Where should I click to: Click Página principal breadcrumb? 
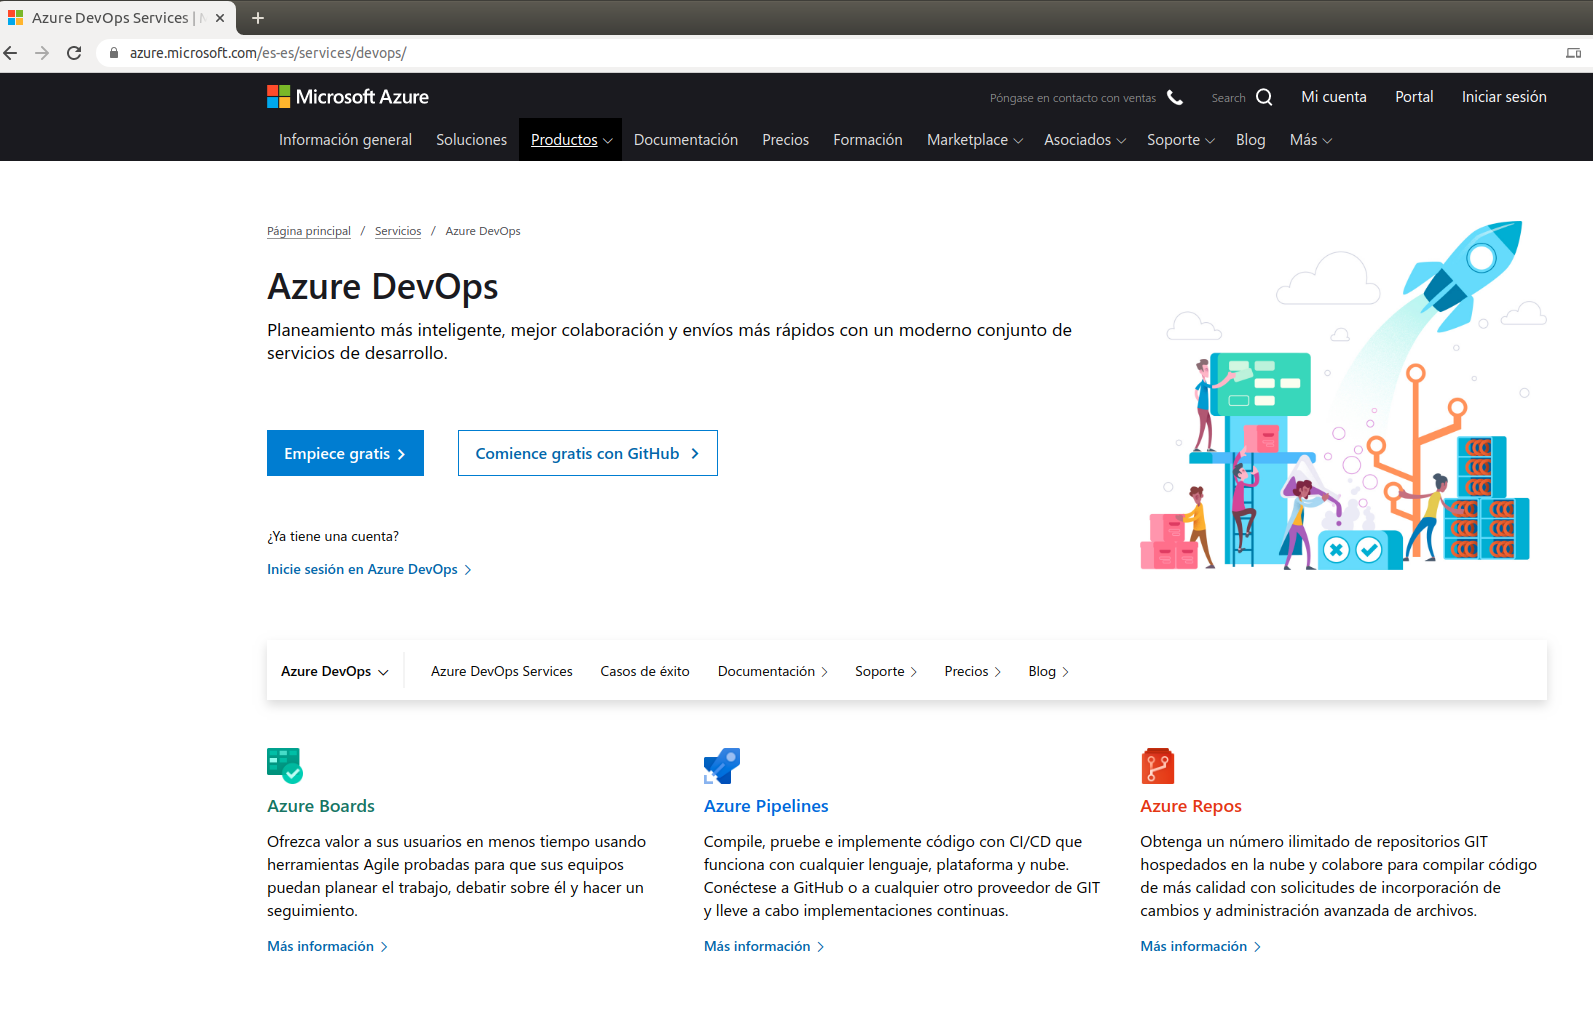309,231
